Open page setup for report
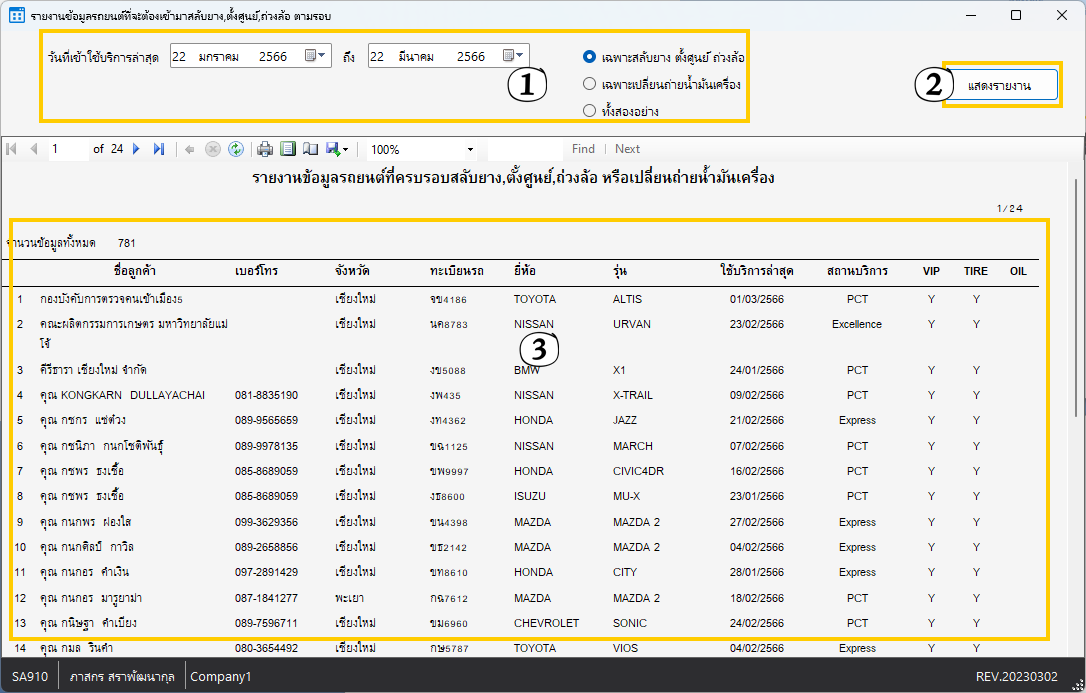Screen dimensions: 1086x693 click(x=310, y=149)
